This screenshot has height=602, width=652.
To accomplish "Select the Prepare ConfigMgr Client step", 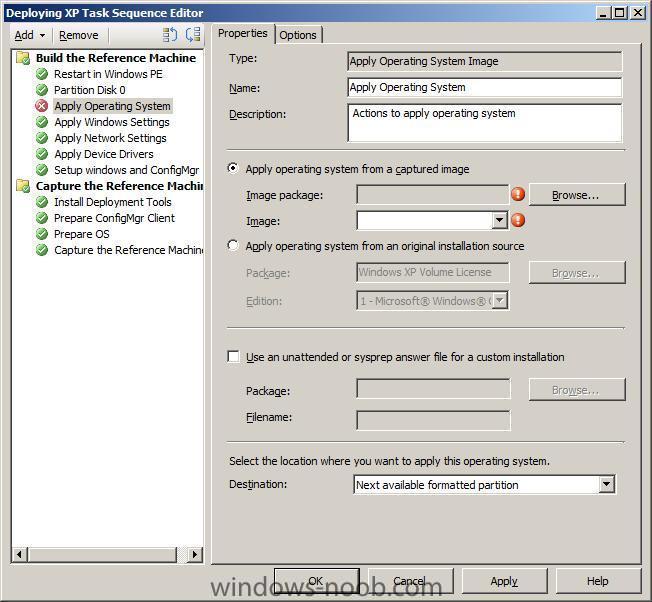I will tap(114, 218).
